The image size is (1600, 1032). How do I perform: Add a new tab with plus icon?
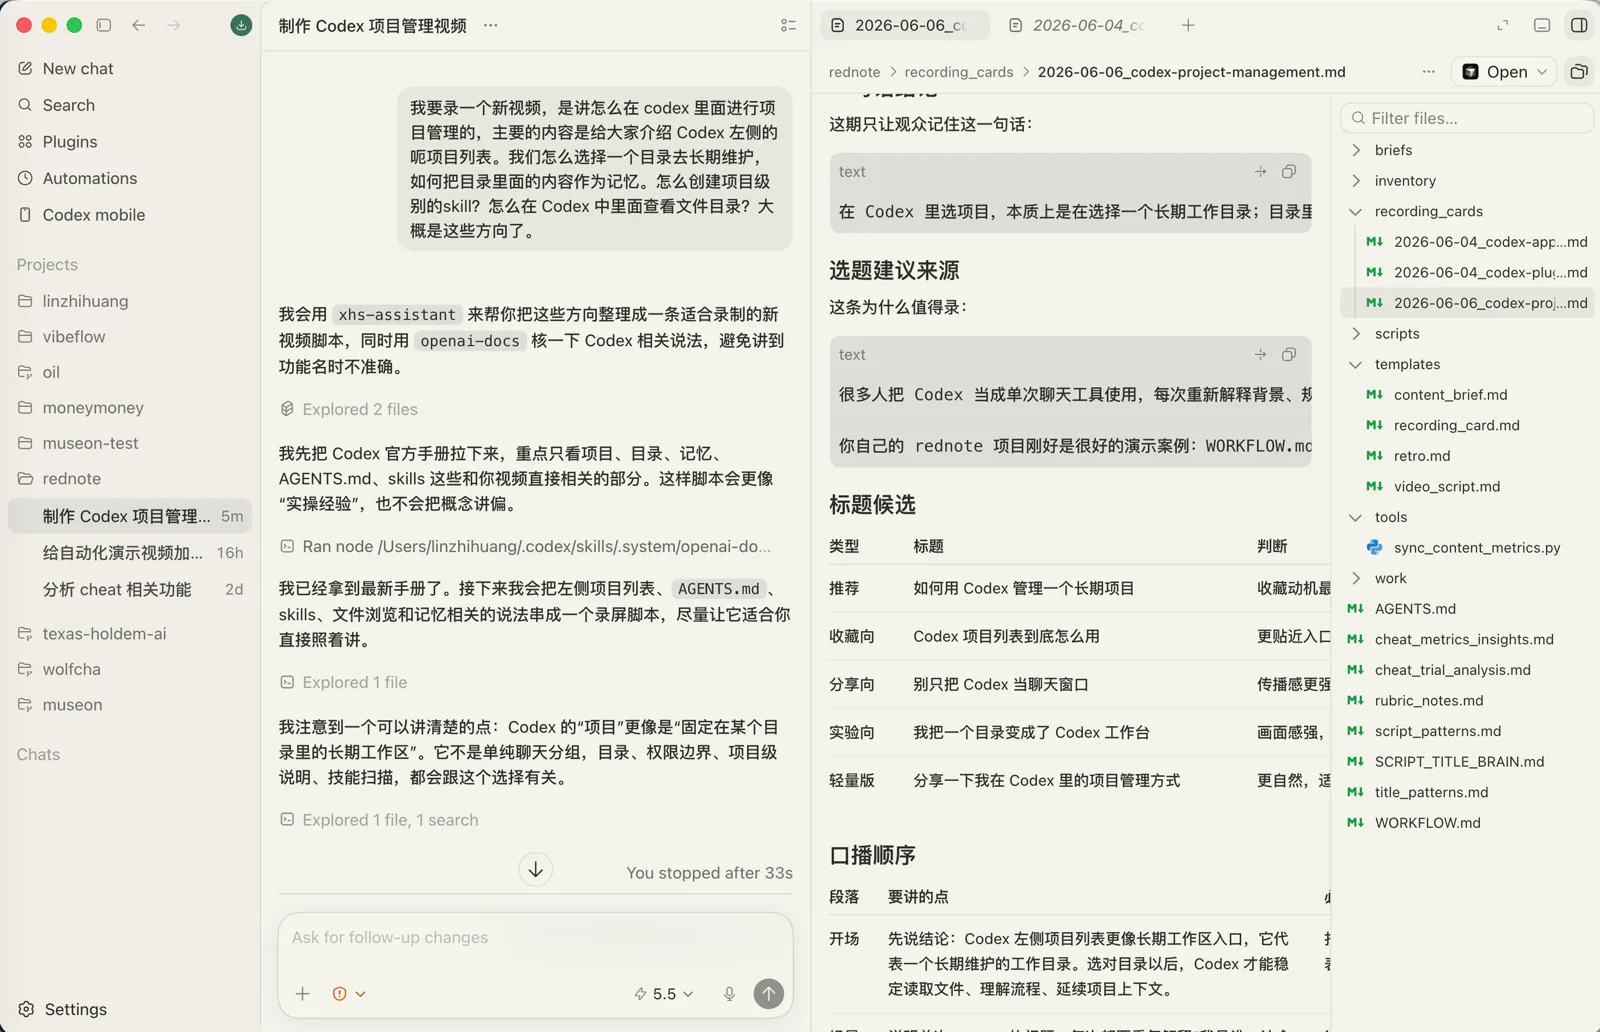1188,25
